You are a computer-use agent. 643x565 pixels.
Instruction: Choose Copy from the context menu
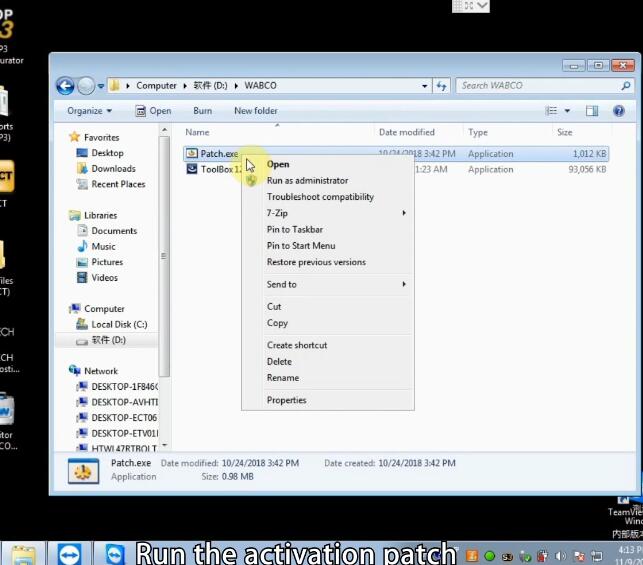coord(328,323)
